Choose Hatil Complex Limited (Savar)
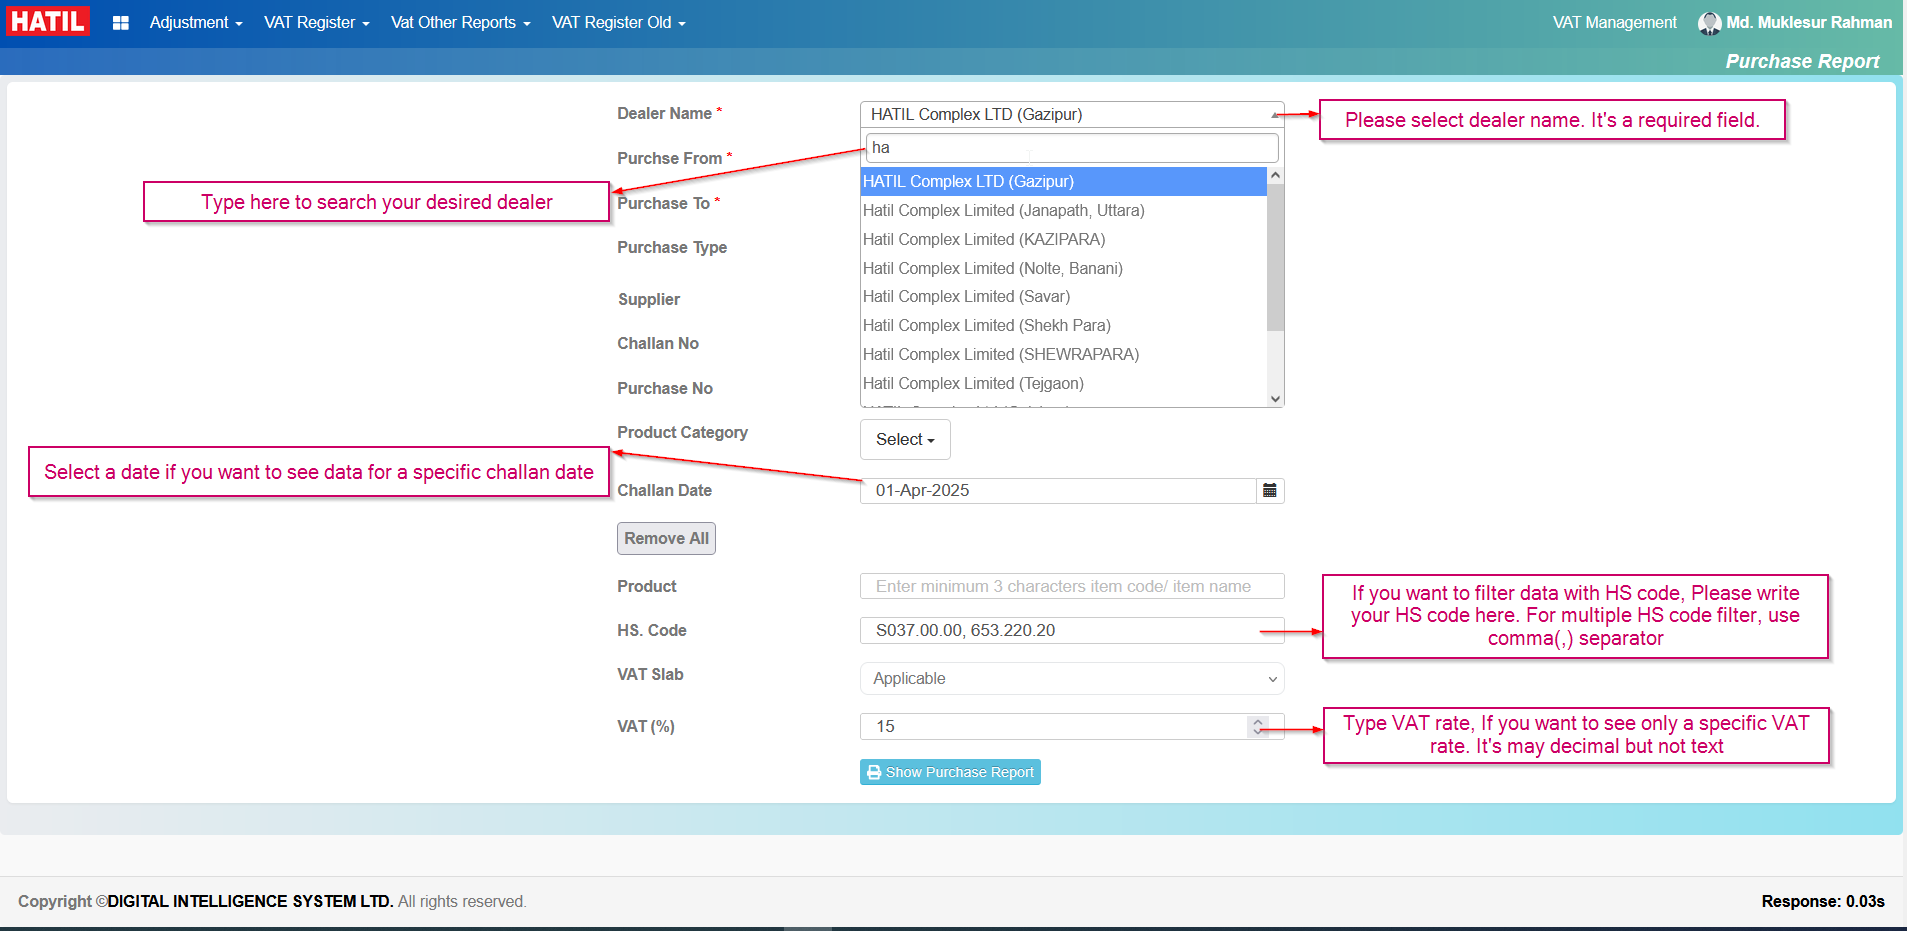This screenshot has width=1907, height=931. coord(1063,297)
